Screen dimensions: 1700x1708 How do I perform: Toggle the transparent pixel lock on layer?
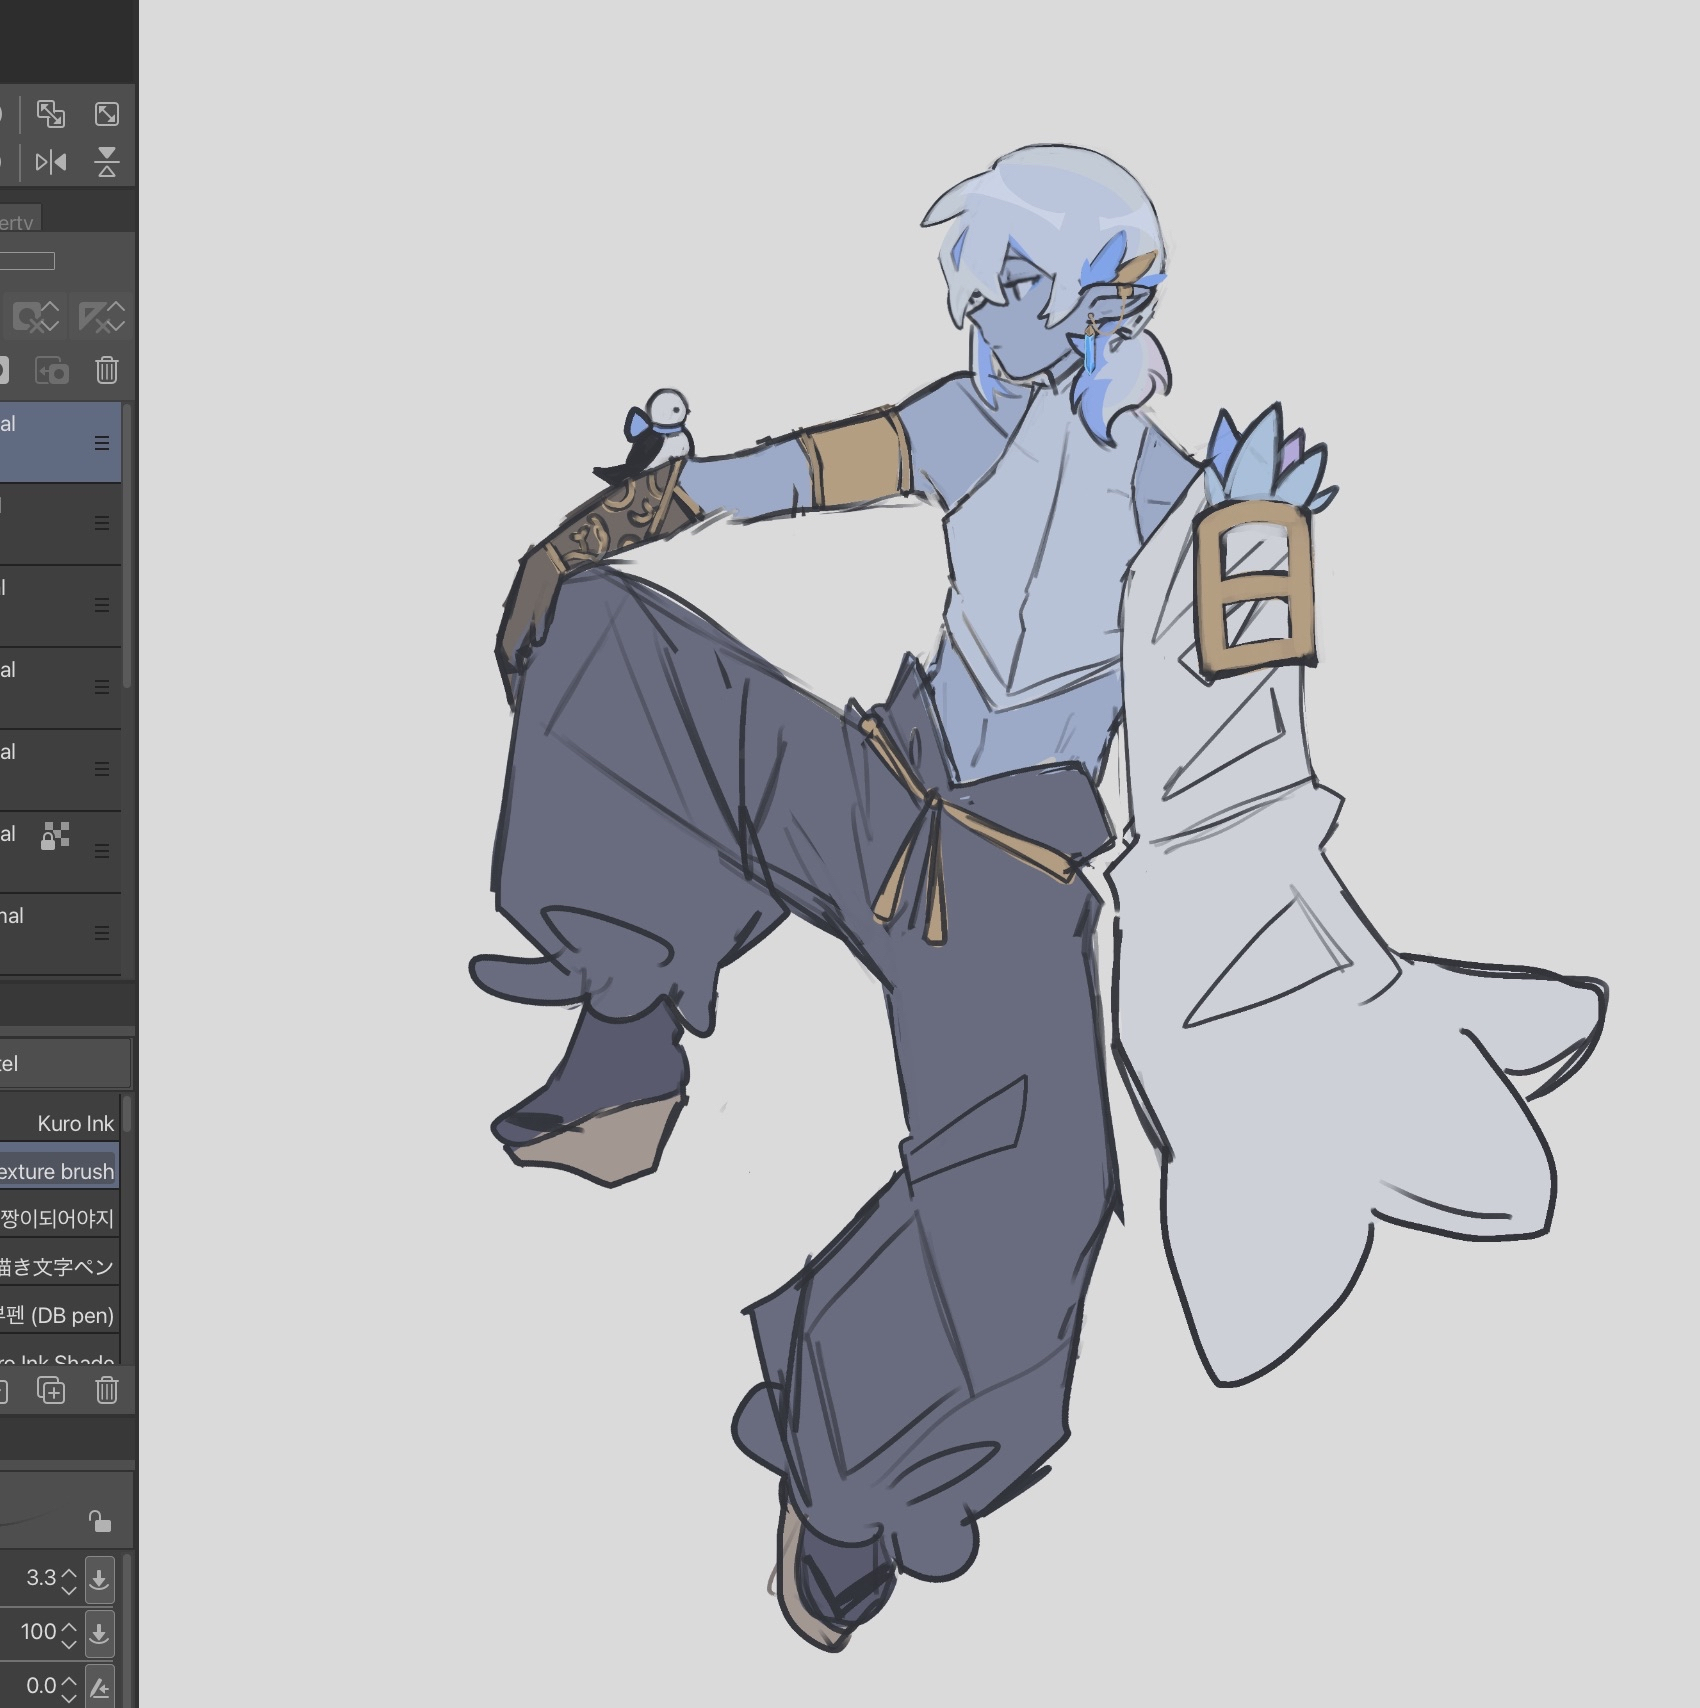pyautogui.click(x=55, y=835)
